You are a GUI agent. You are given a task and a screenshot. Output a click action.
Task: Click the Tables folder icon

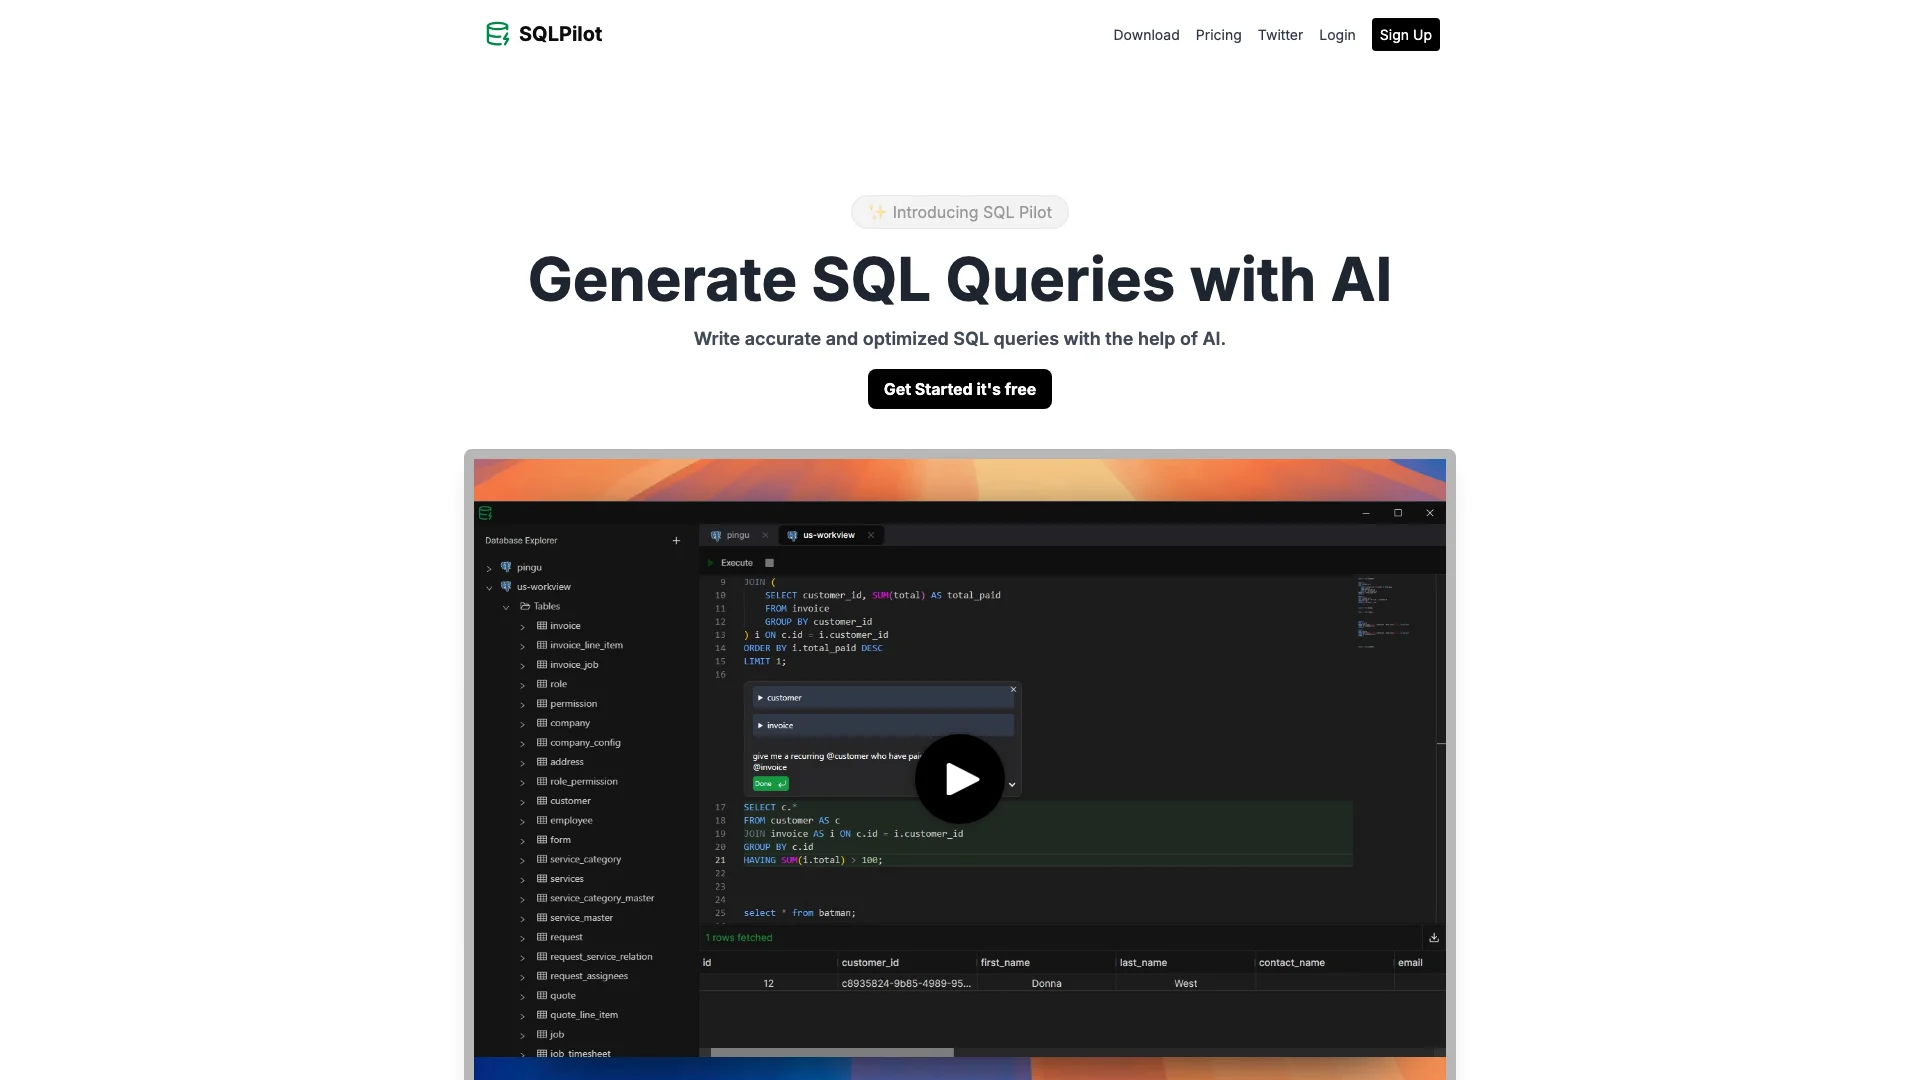tap(525, 606)
